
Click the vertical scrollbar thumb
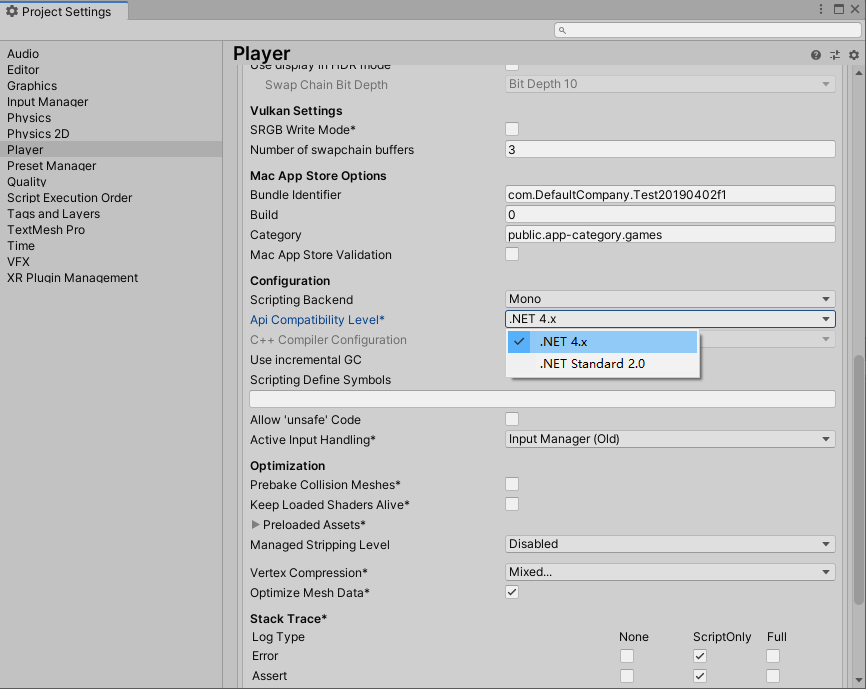(x=858, y=478)
